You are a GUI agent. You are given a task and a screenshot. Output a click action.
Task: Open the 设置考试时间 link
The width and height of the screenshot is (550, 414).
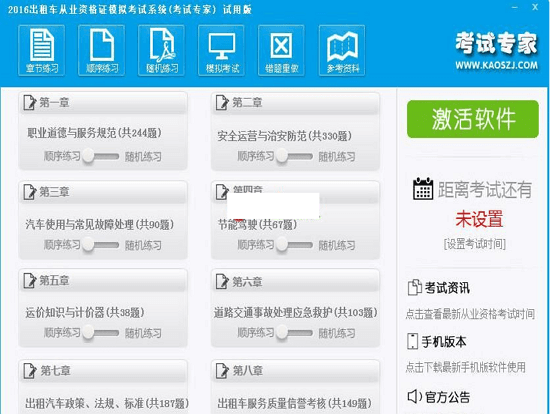point(475,244)
